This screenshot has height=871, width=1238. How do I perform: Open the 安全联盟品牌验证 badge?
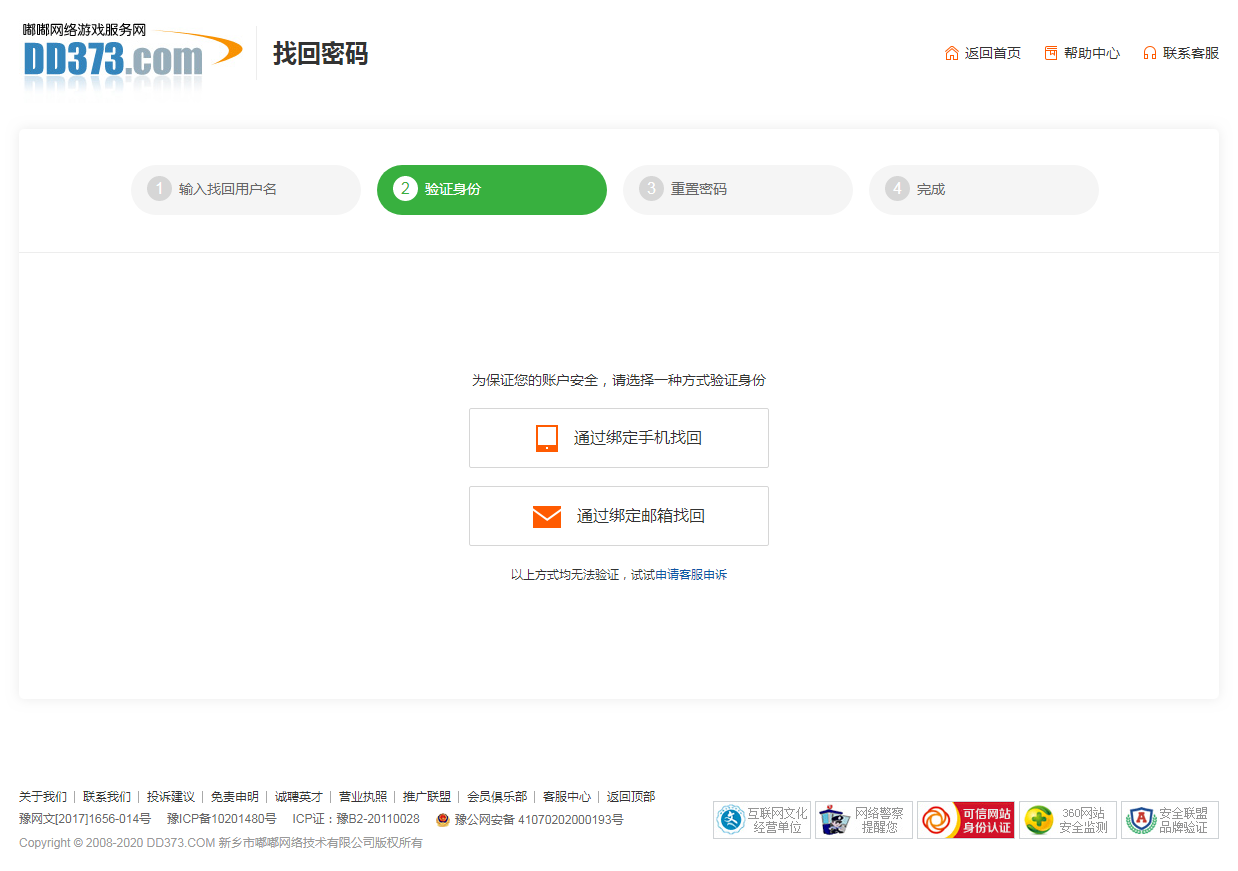1170,820
